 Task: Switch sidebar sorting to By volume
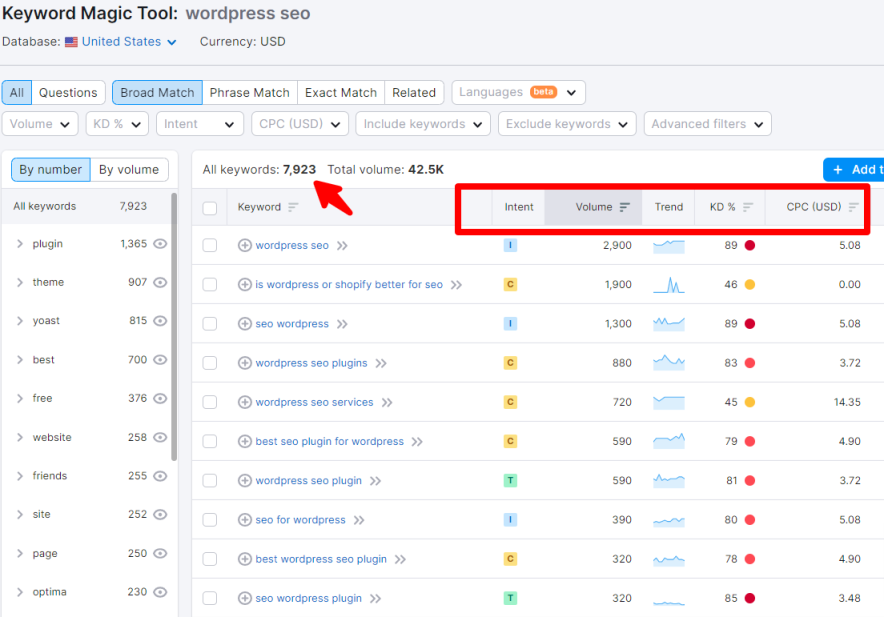pyautogui.click(x=129, y=169)
